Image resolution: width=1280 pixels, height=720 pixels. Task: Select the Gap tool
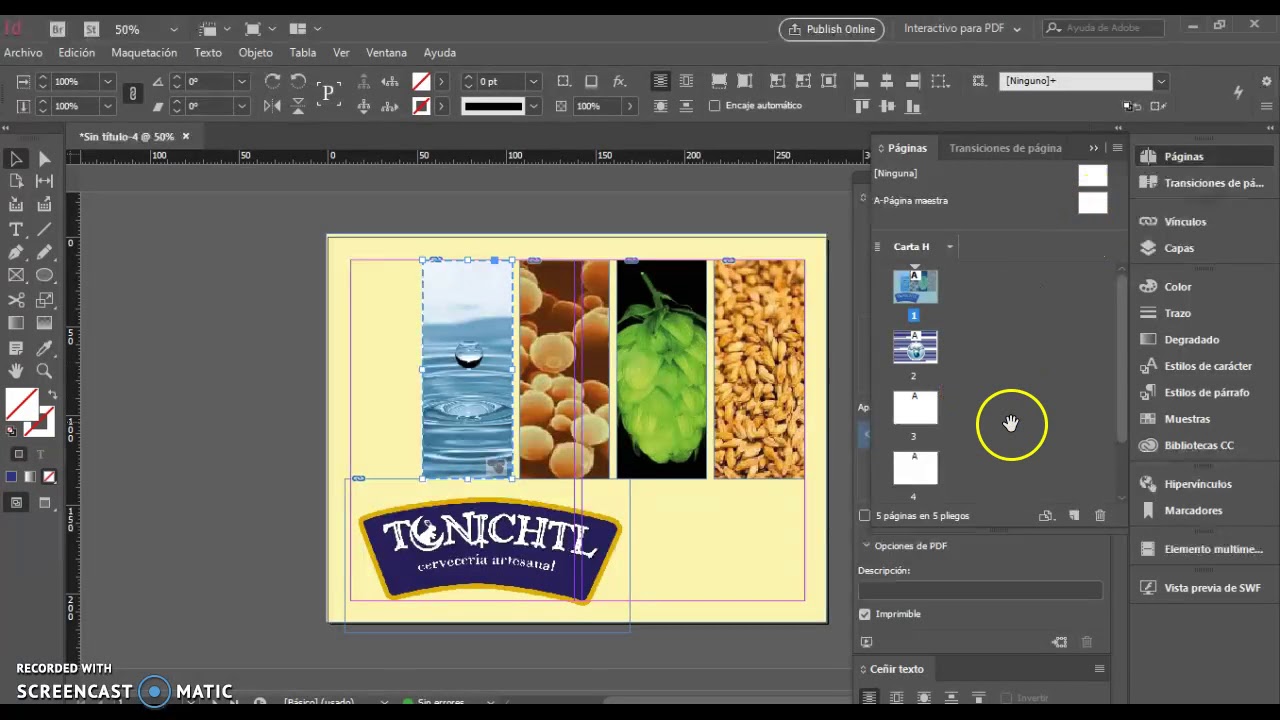[44, 181]
